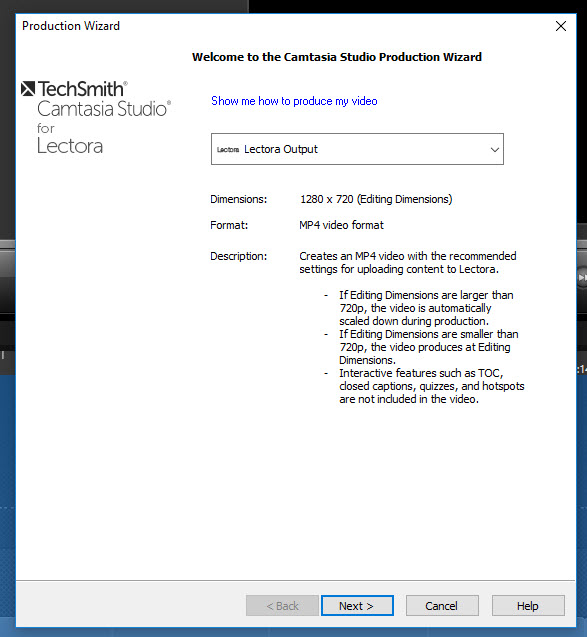
Task: Open the Lectora Output preset dropdown
Action: coord(357,149)
